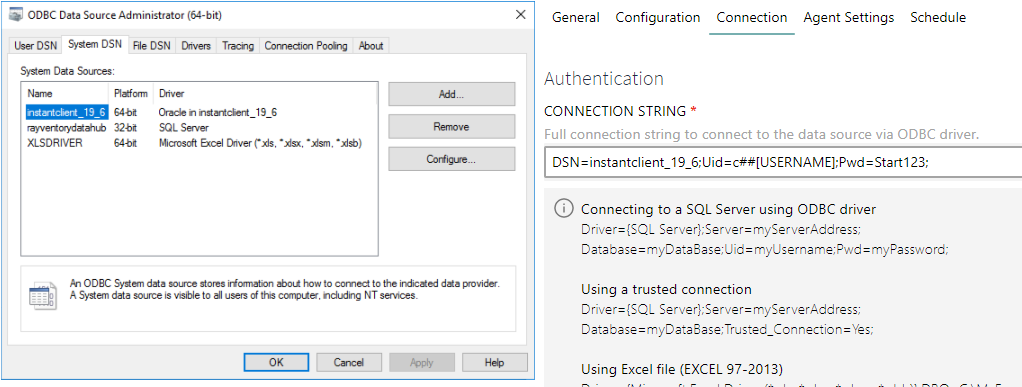Open the Schedule tab

(938, 18)
